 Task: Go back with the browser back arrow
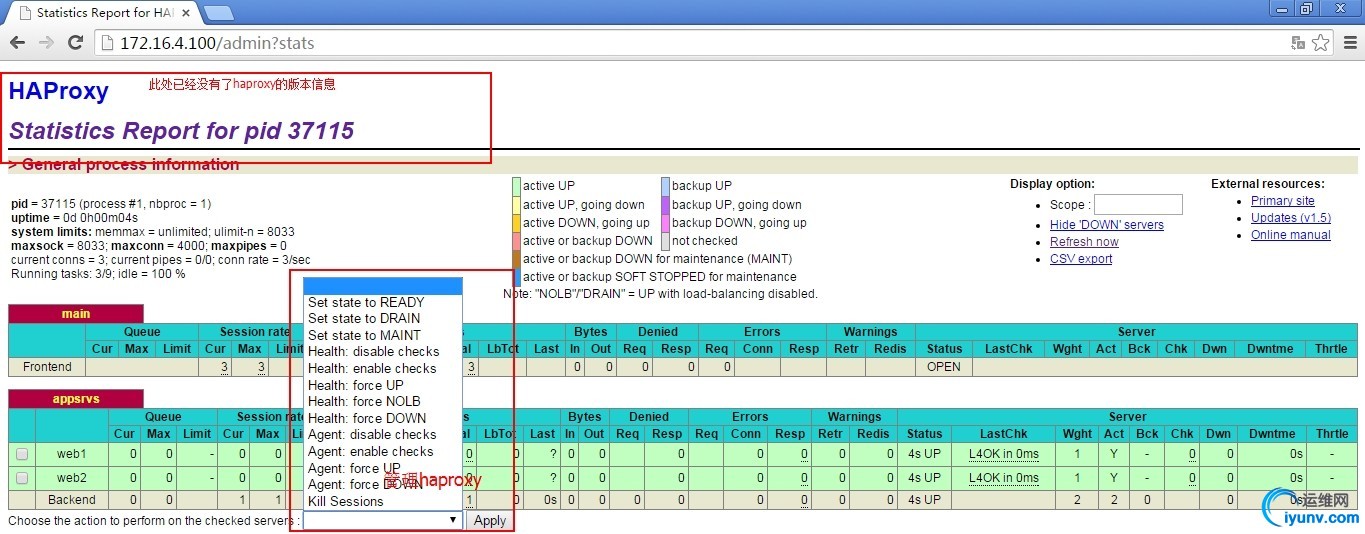click(x=17, y=43)
